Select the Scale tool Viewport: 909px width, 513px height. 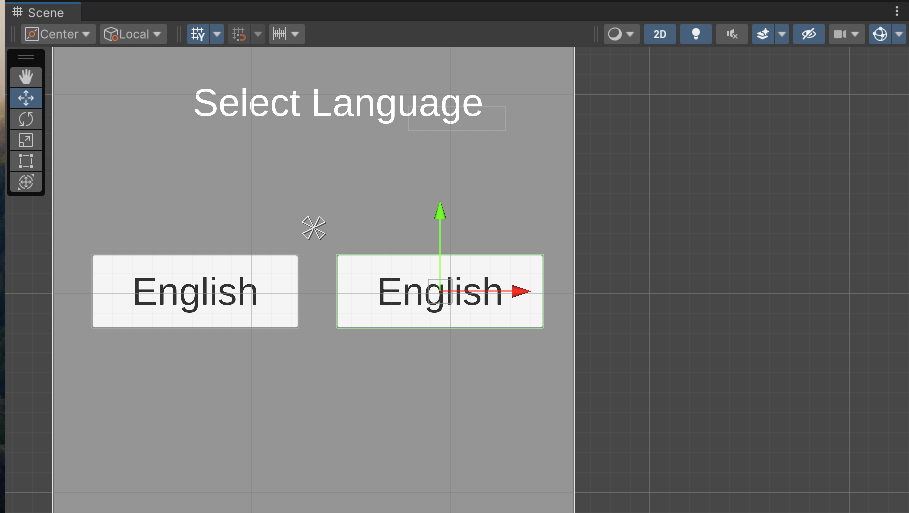pos(26,140)
